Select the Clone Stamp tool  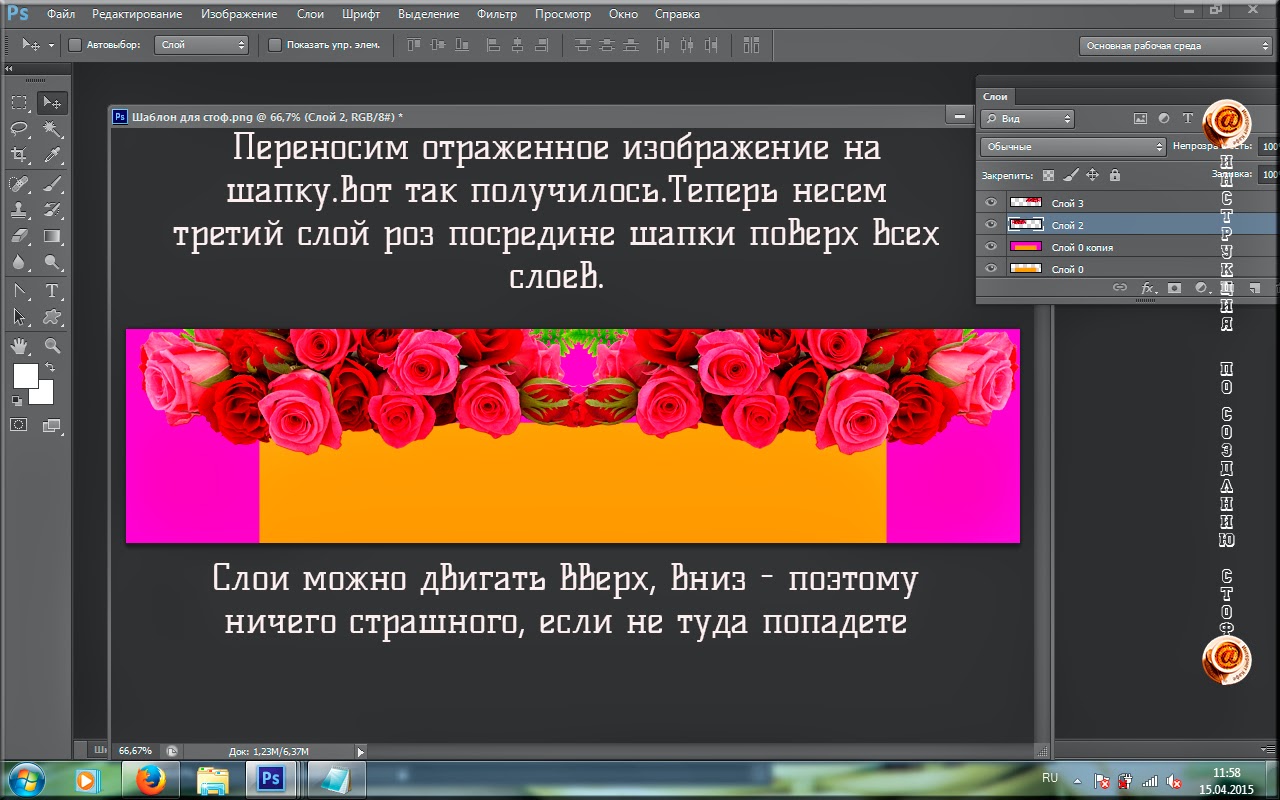(19, 210)
